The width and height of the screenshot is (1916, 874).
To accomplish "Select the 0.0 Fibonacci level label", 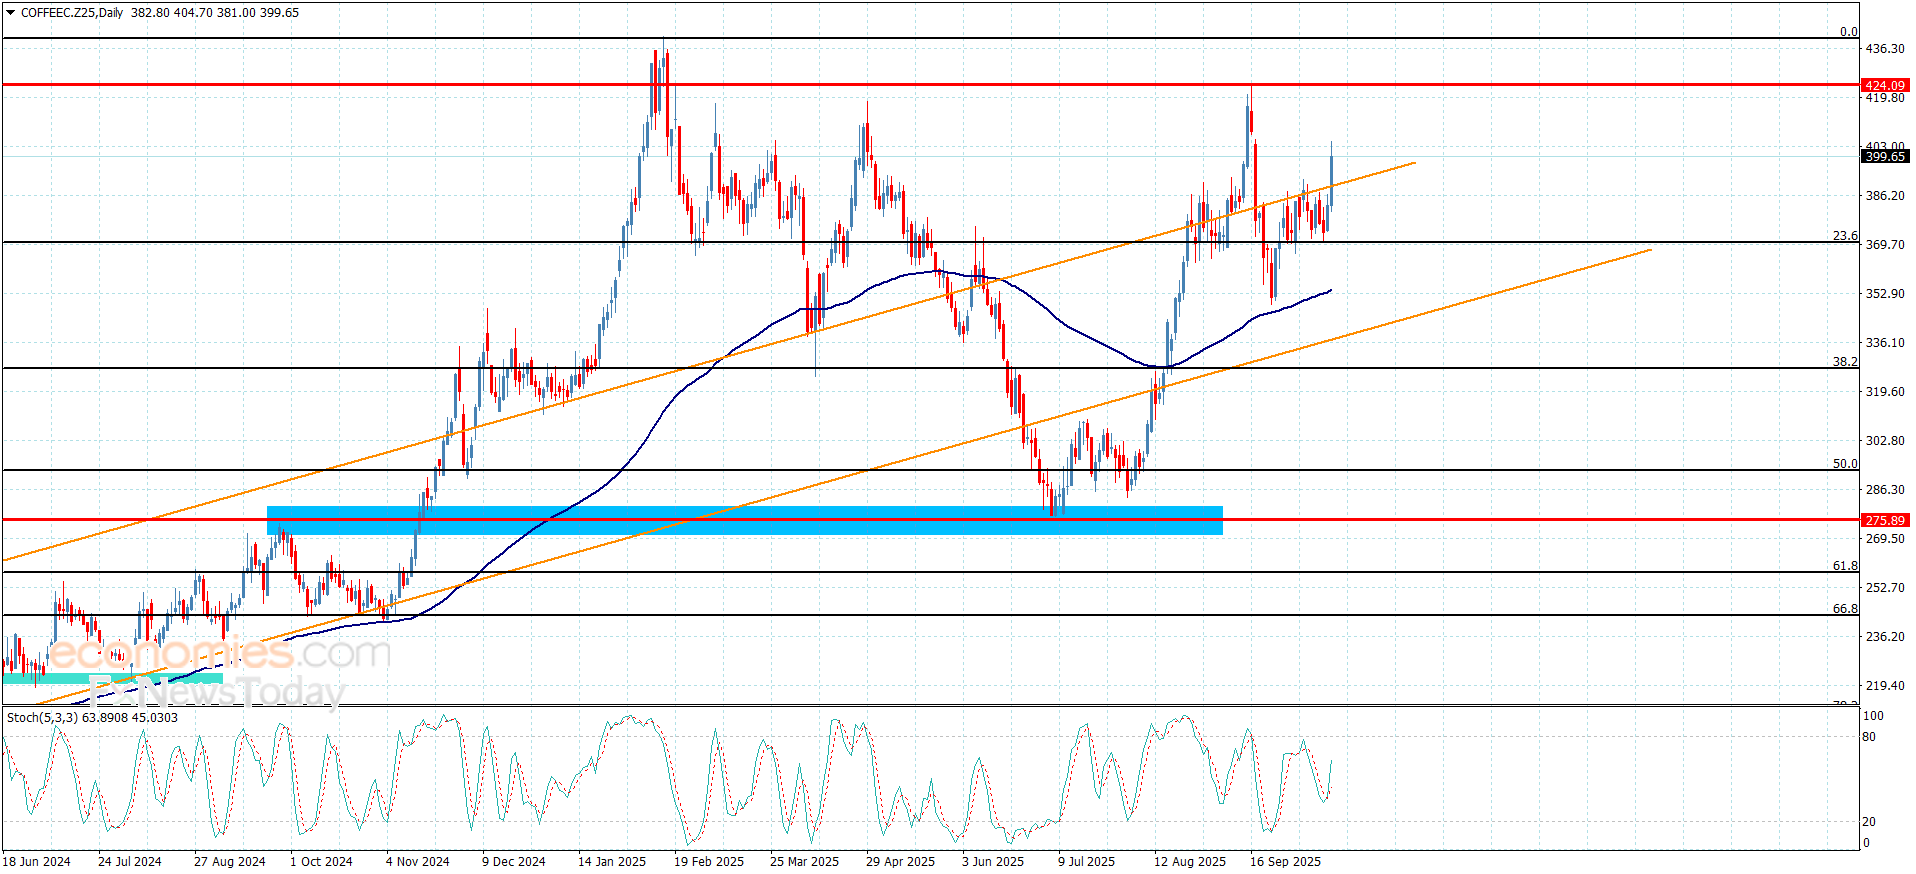I will tap(1848, 31).
